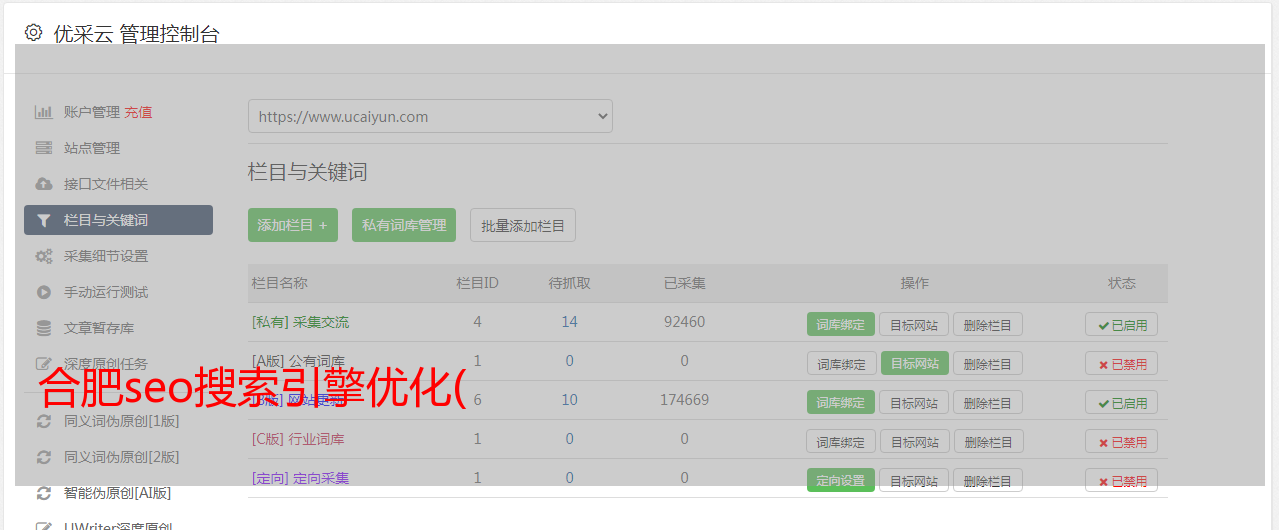
Task: Open 同义词伪原创[1版] sidebar item
Action: click(122, 421)
